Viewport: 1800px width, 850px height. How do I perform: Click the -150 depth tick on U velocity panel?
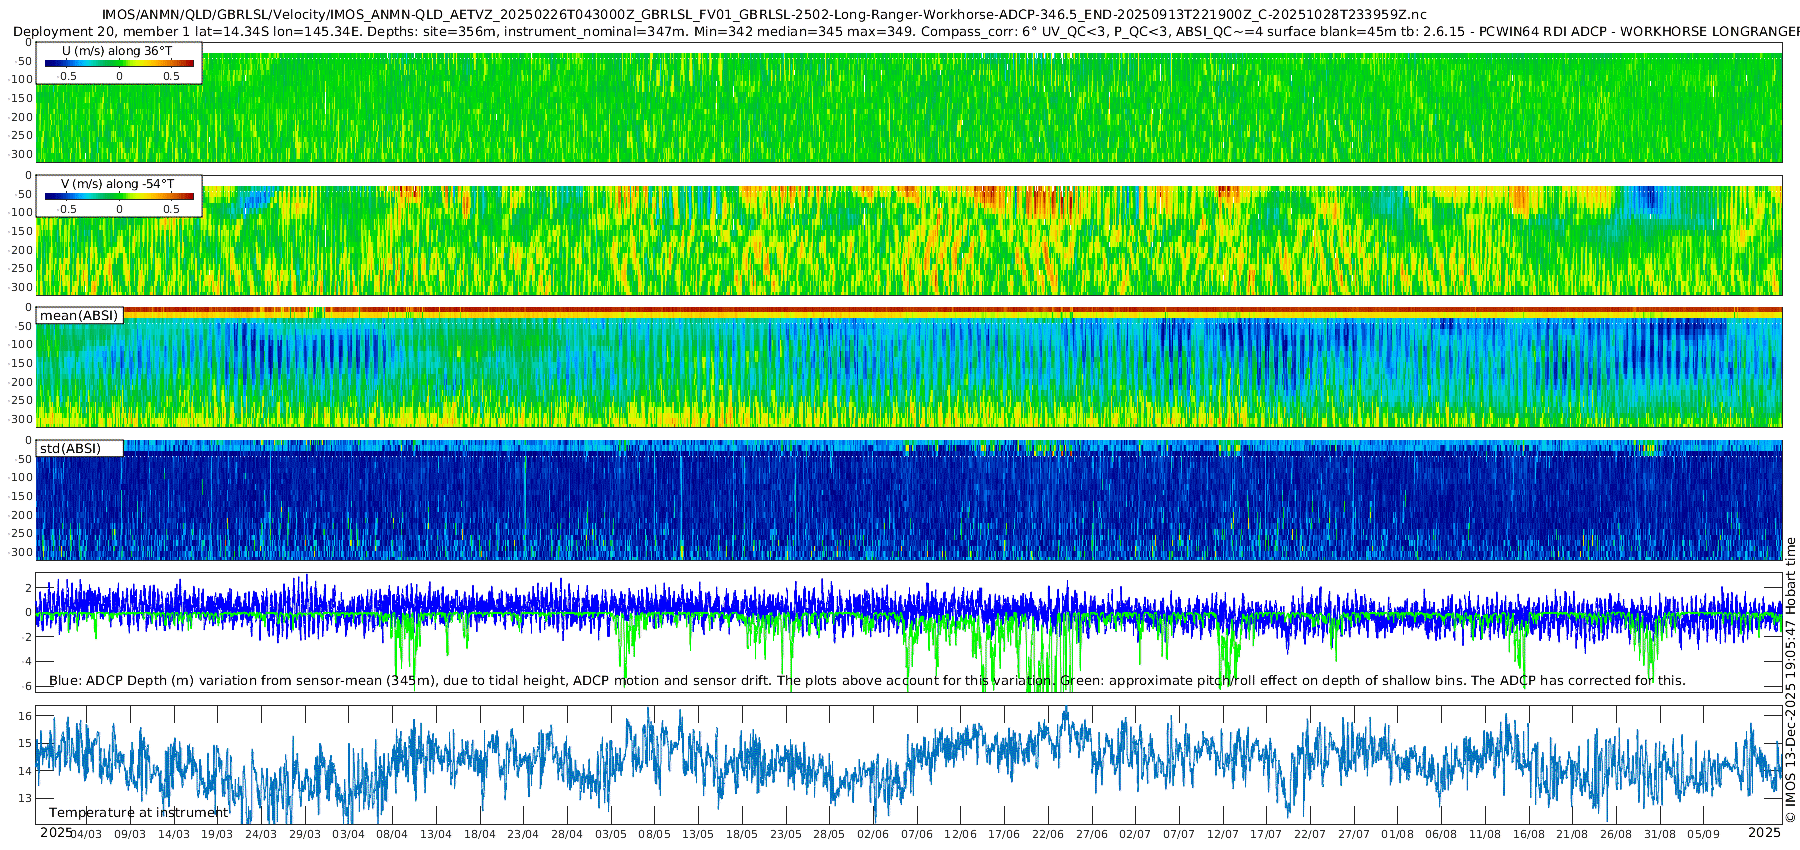tap(20, 98)
